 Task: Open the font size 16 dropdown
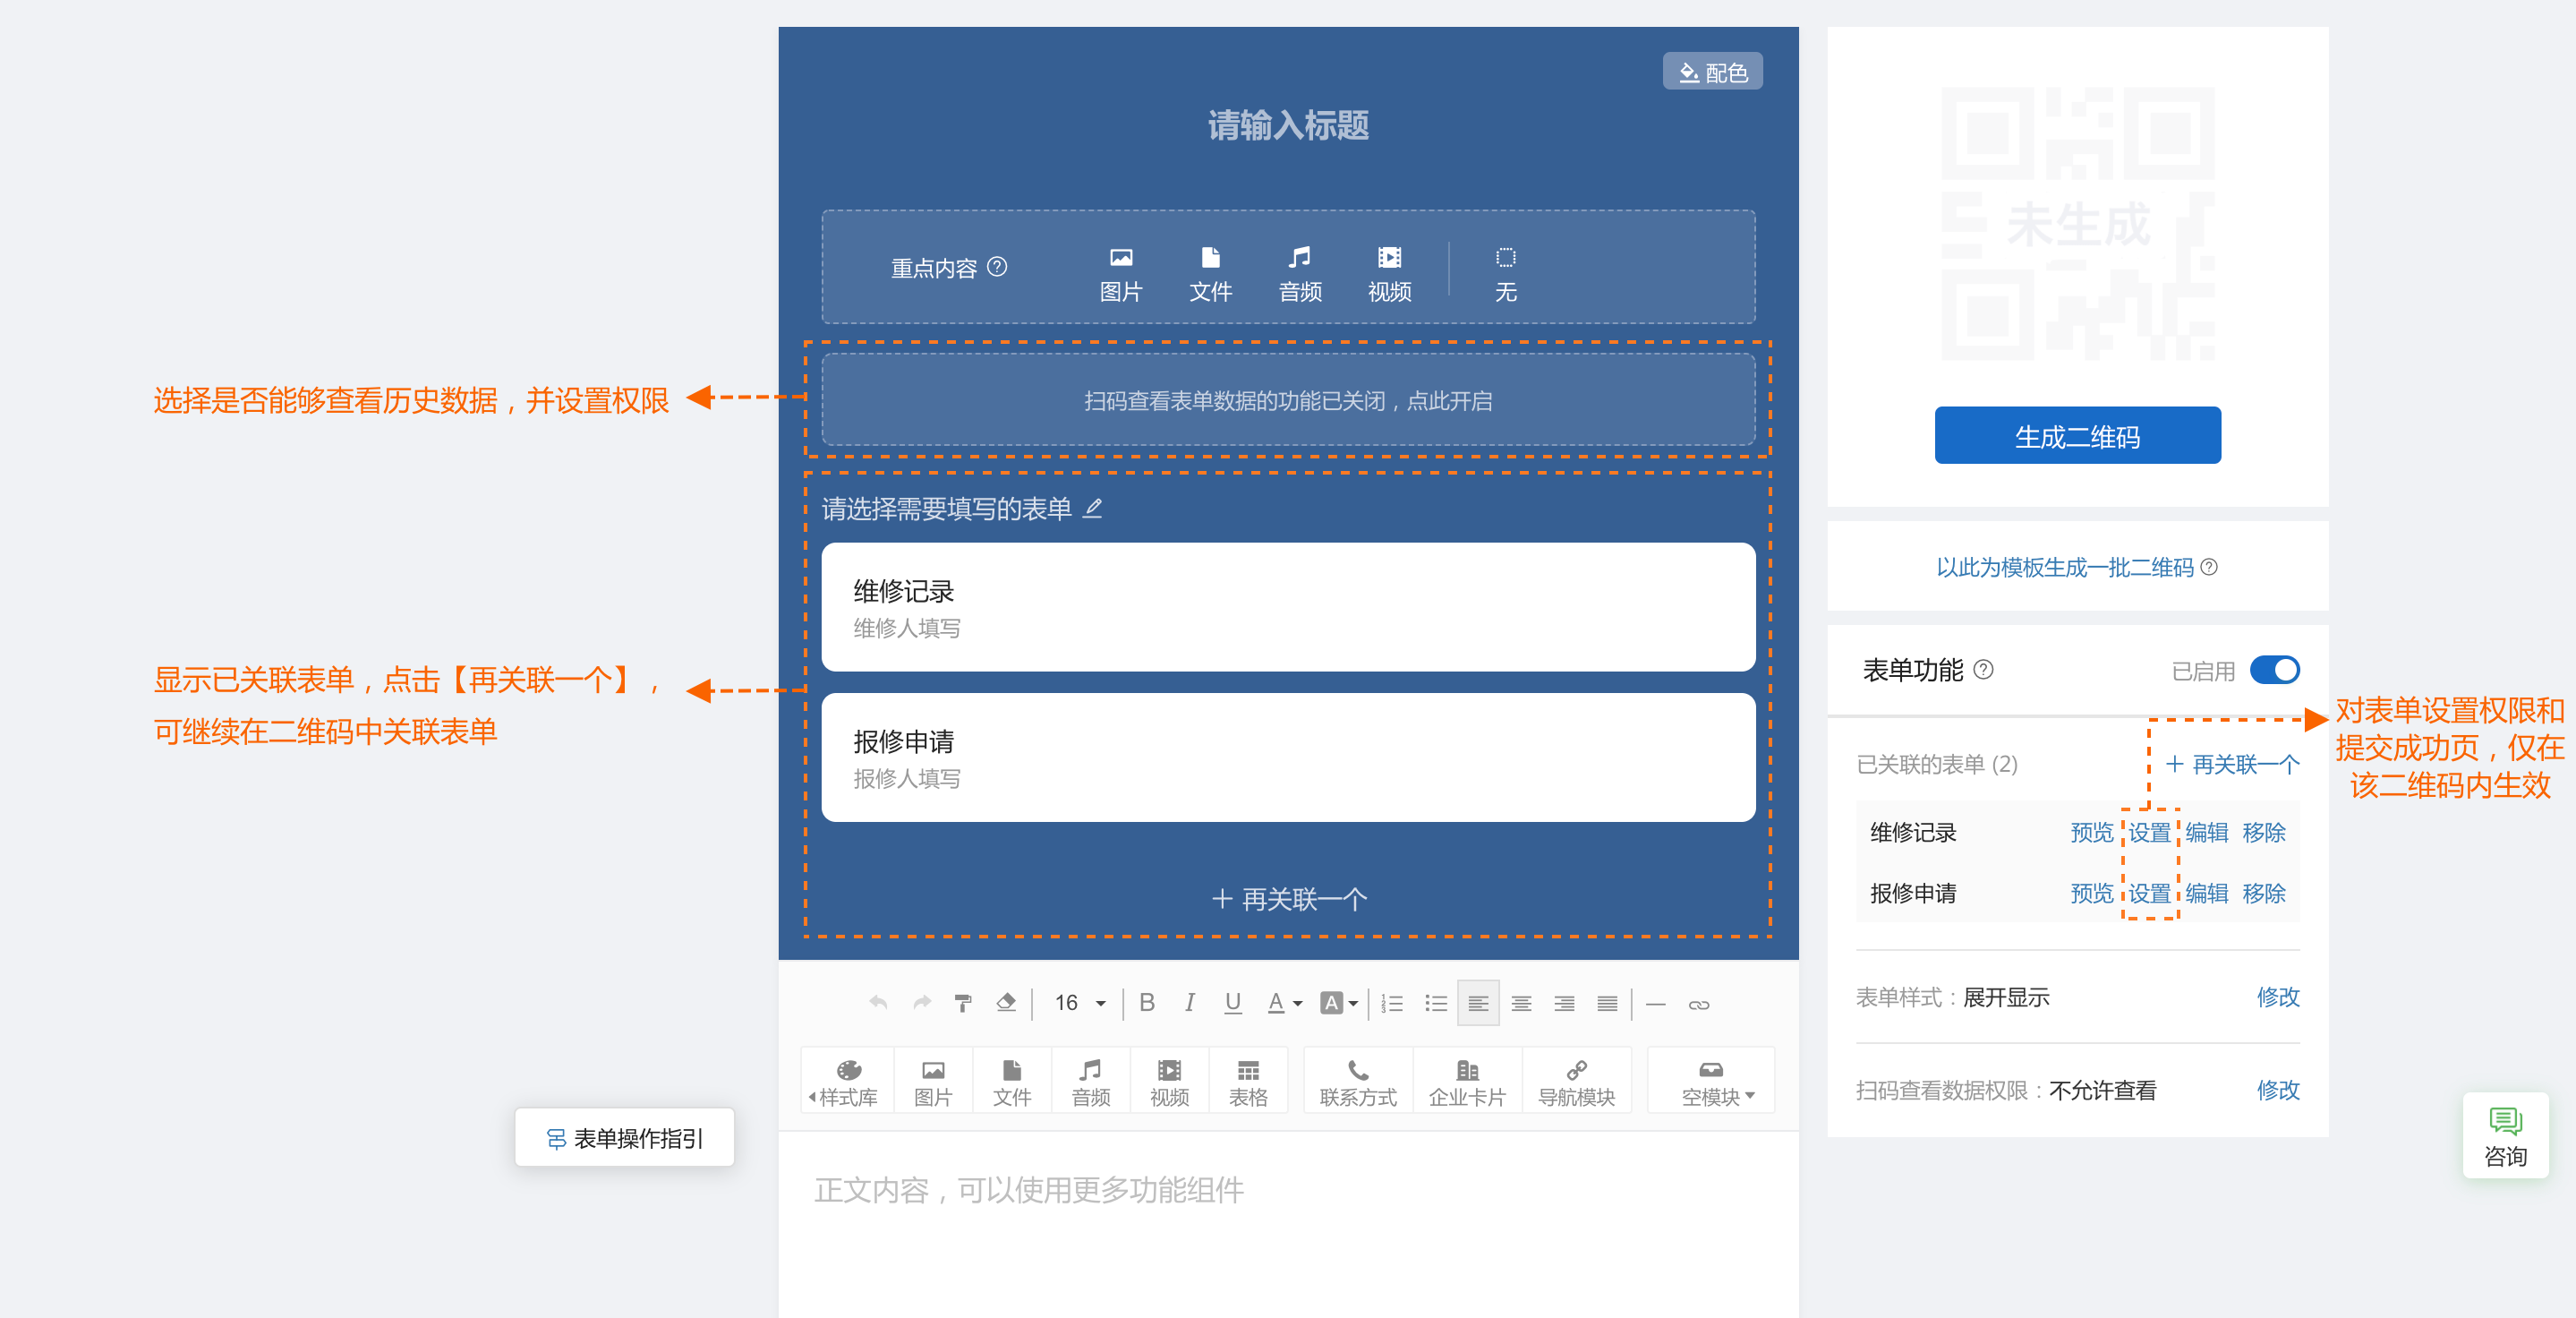1080,1002
